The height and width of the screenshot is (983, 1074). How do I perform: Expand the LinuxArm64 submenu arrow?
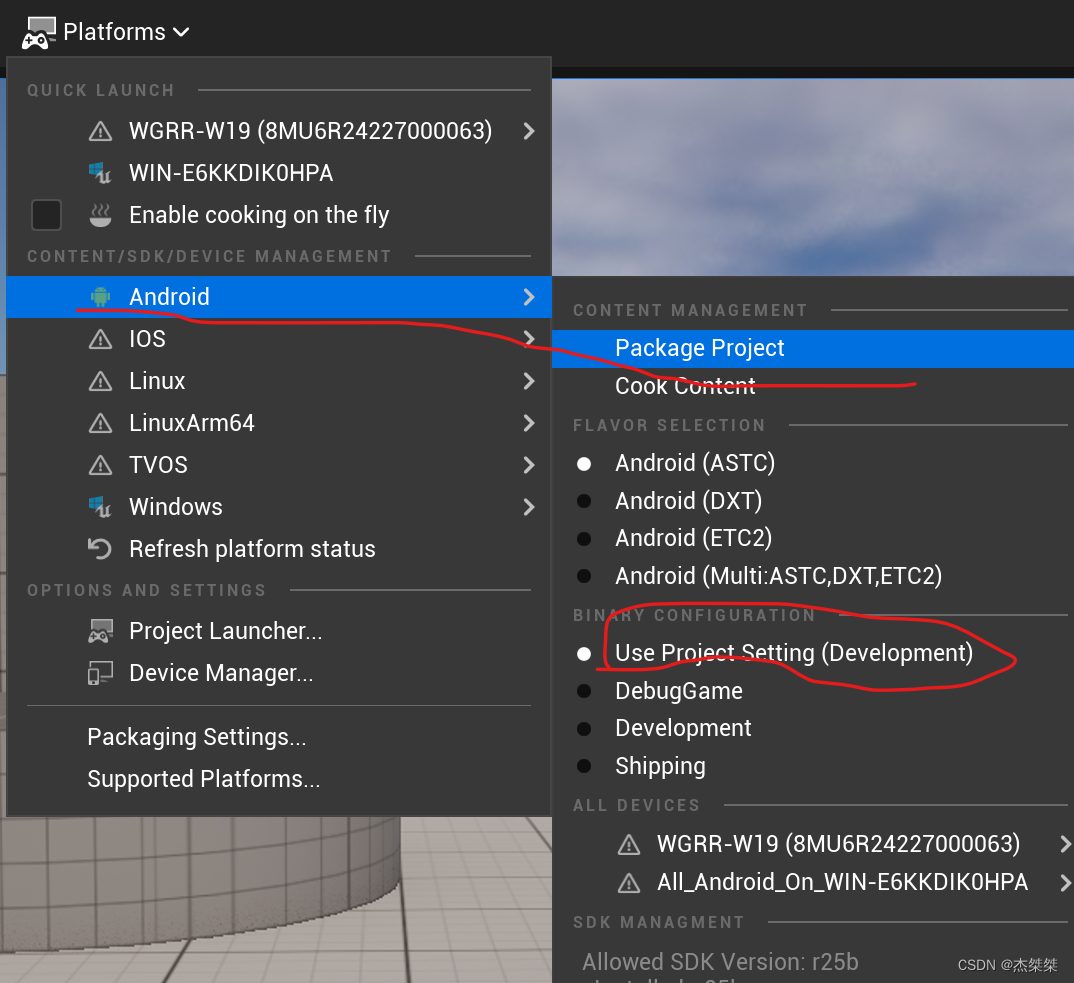click(529, 423)
